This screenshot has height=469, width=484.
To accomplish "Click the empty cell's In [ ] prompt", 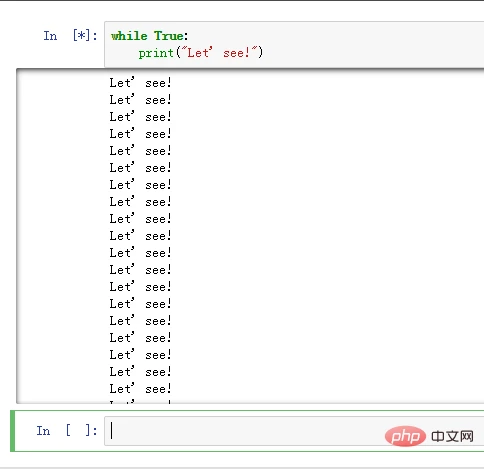I will pos(67,431).
